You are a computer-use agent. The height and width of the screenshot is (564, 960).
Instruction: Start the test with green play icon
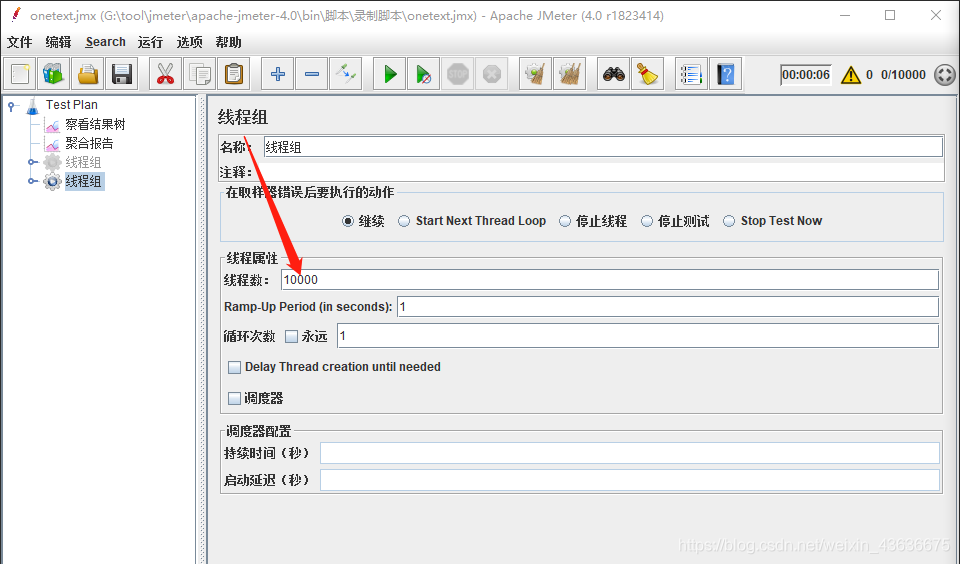pos(389,74)
